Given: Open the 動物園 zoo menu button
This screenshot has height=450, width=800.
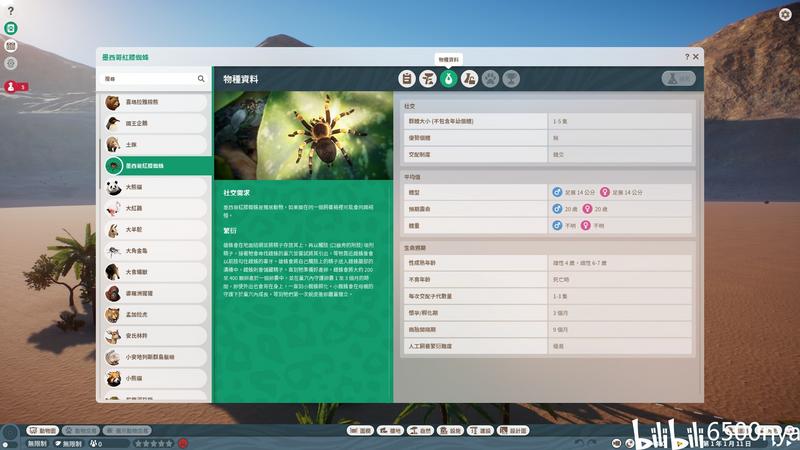Looking at the screenshot, I should (x=43, y=431).
